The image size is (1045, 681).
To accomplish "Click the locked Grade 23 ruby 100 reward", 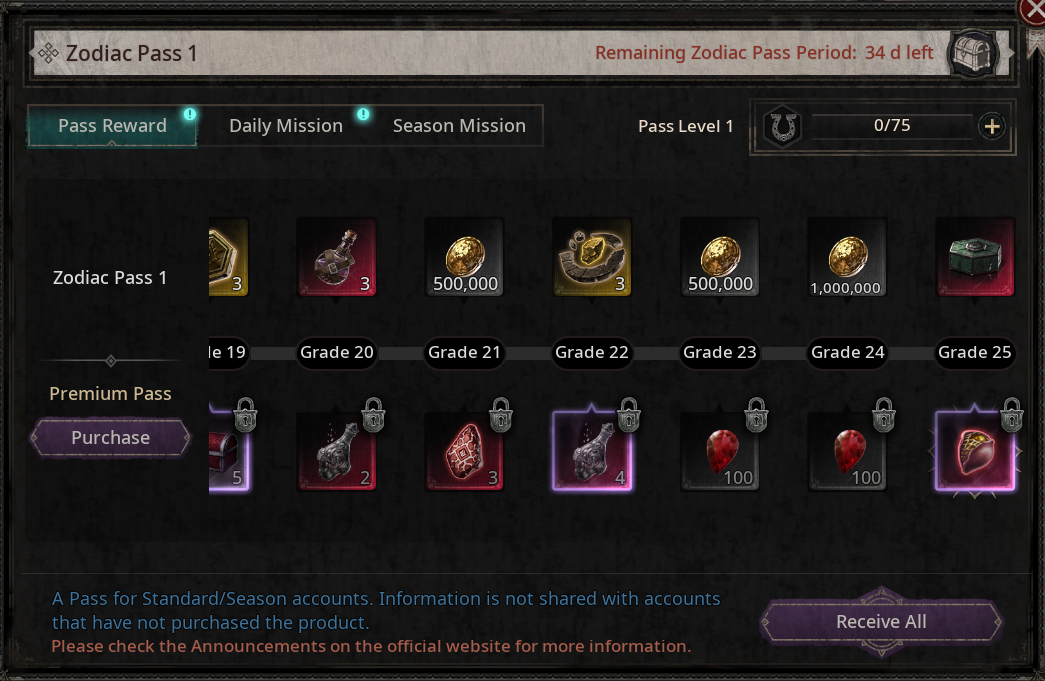I will pyautogui.click(x=720, y=451).
